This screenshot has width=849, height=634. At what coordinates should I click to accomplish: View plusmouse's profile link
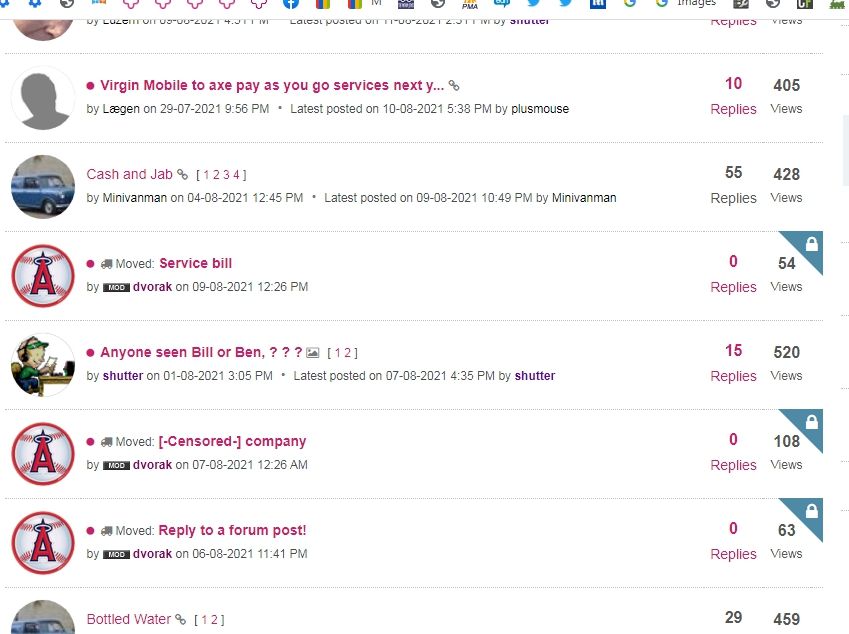(x=540, y=108)
